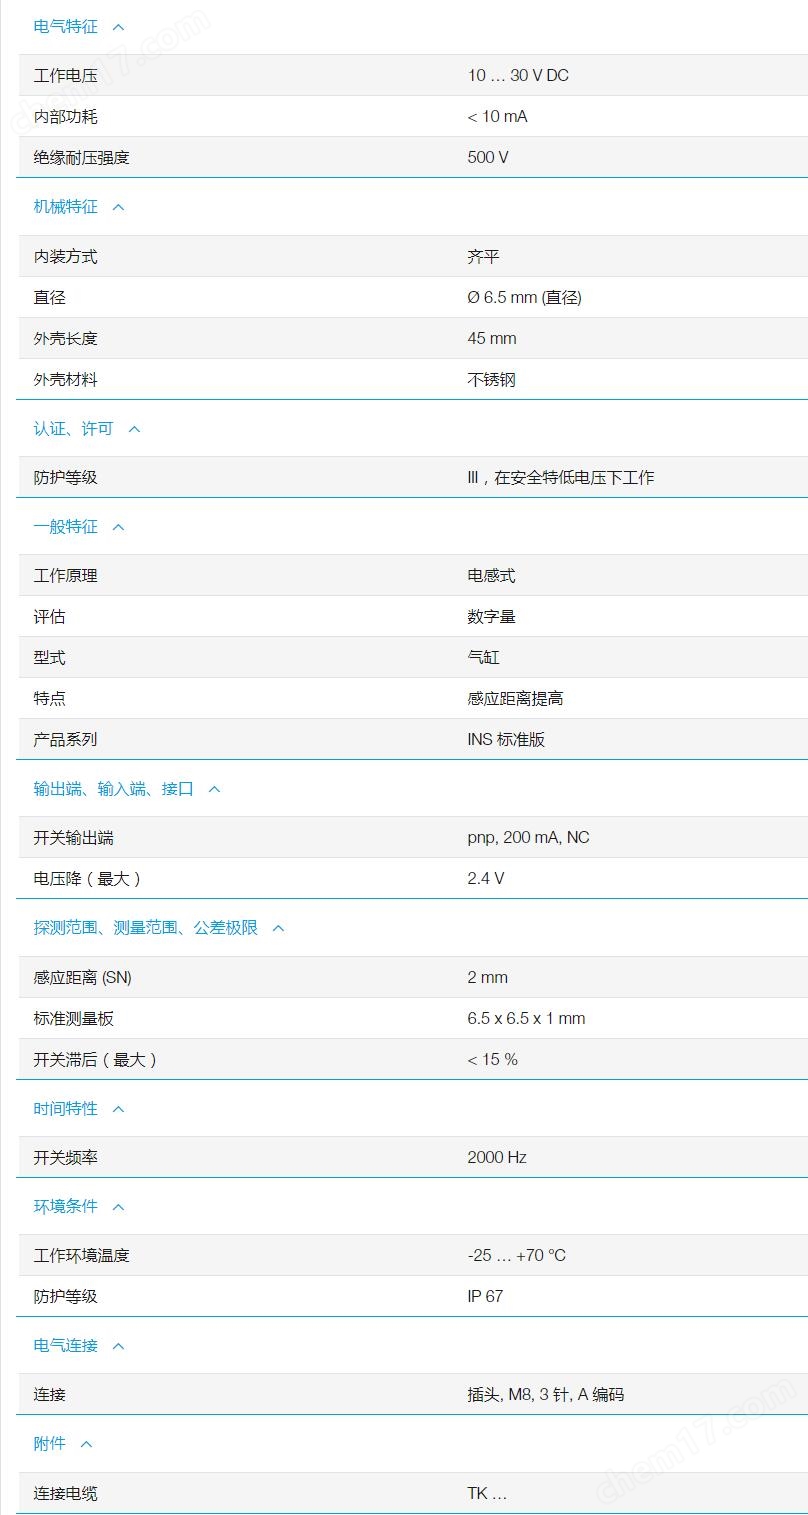This screenshot has height=1515, width=808.
Task: Collapse the 探测范围、测量范围、公差极限 chevron
Action: 278,928
